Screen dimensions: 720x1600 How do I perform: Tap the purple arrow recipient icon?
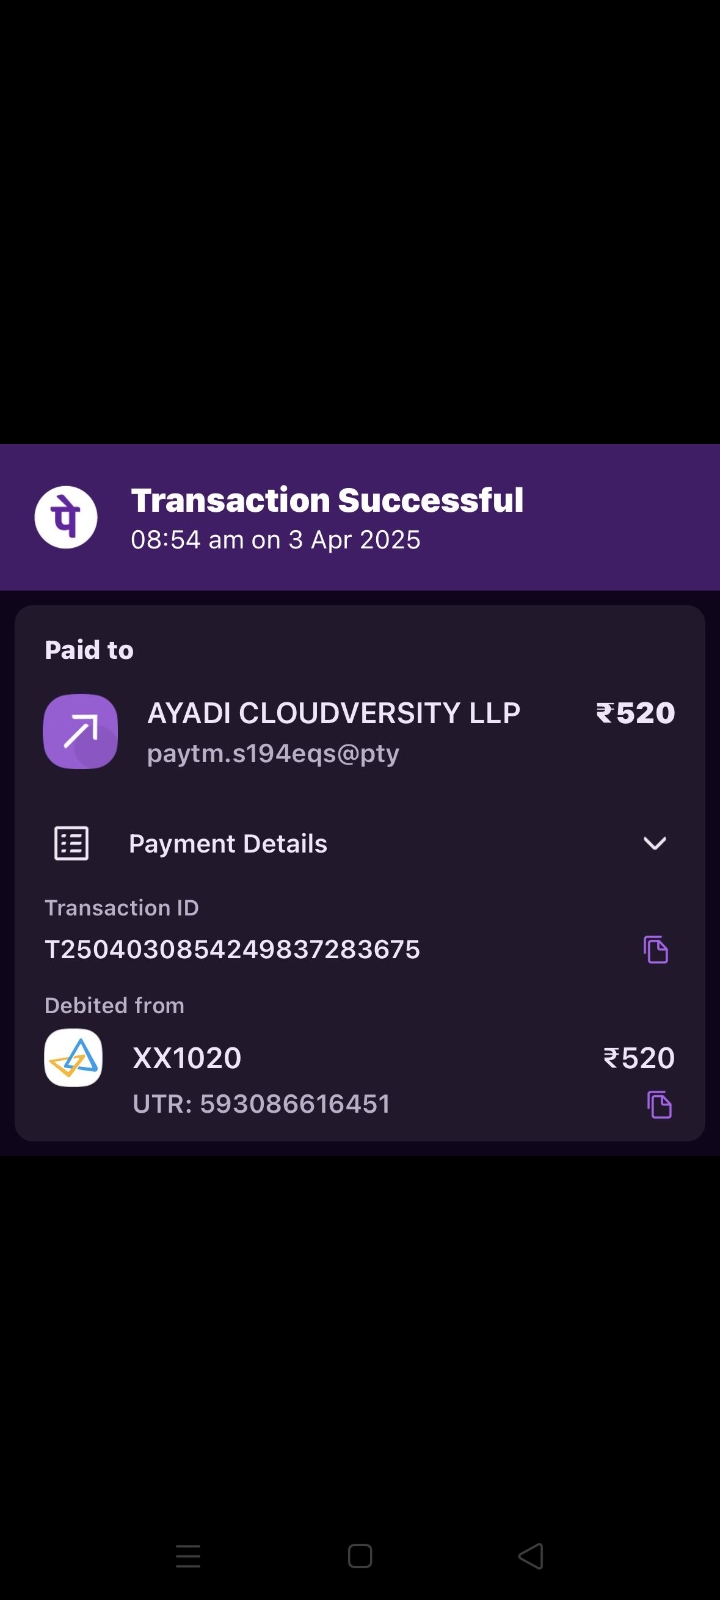(x=80, y=731)
